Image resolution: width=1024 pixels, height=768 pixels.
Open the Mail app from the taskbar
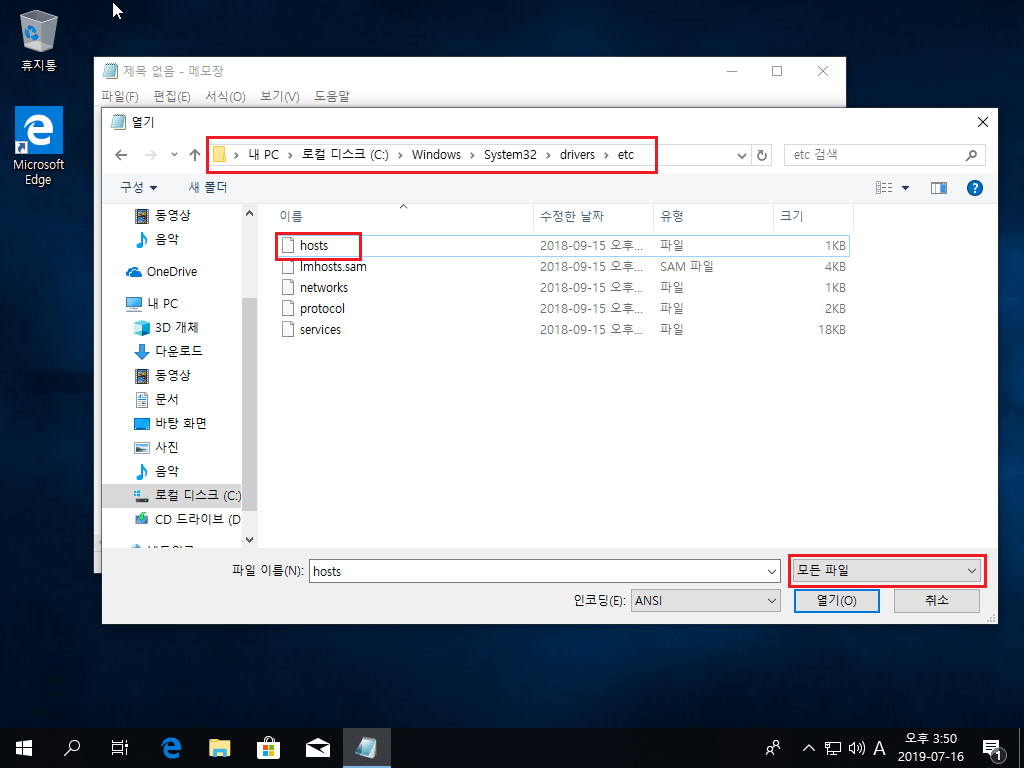click(x=317, y=747)
